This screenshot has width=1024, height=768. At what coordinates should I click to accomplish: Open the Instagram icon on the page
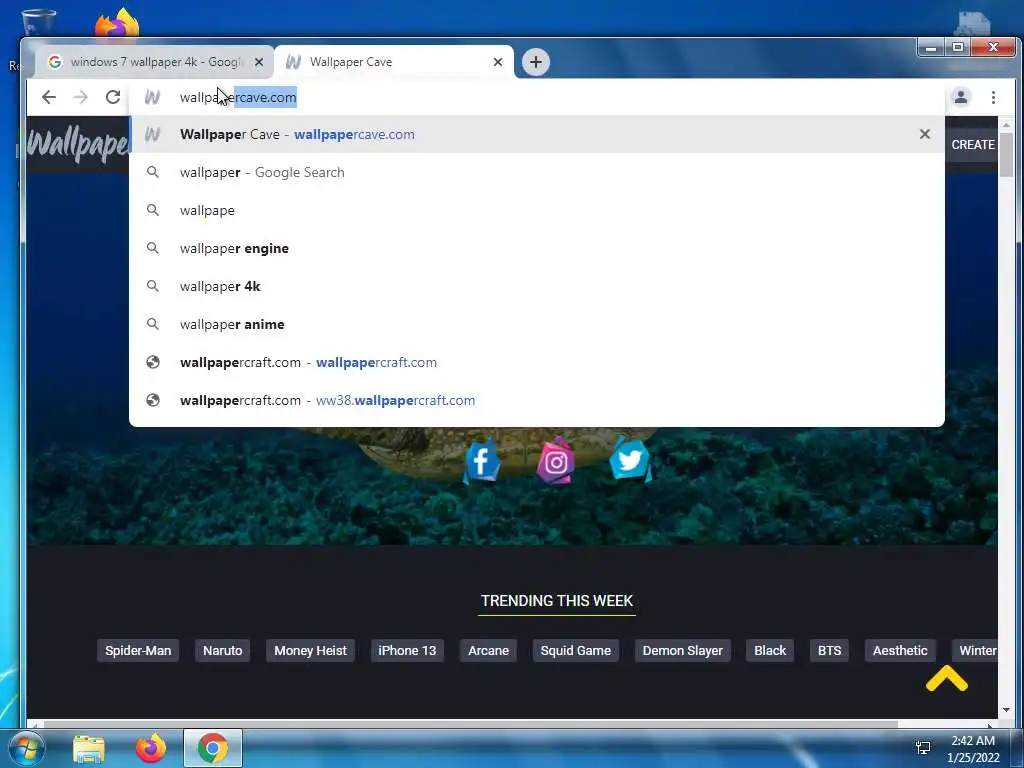[x=556, y=461]
